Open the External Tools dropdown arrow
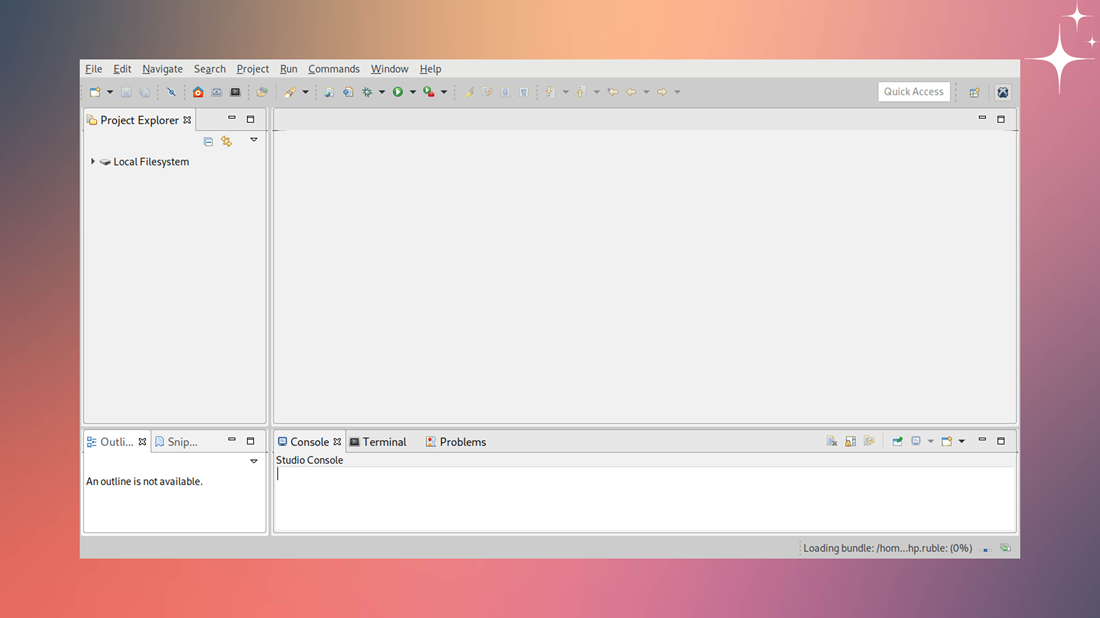Image resolution: width=1100 pixels, height=618 pixels. 443,92
